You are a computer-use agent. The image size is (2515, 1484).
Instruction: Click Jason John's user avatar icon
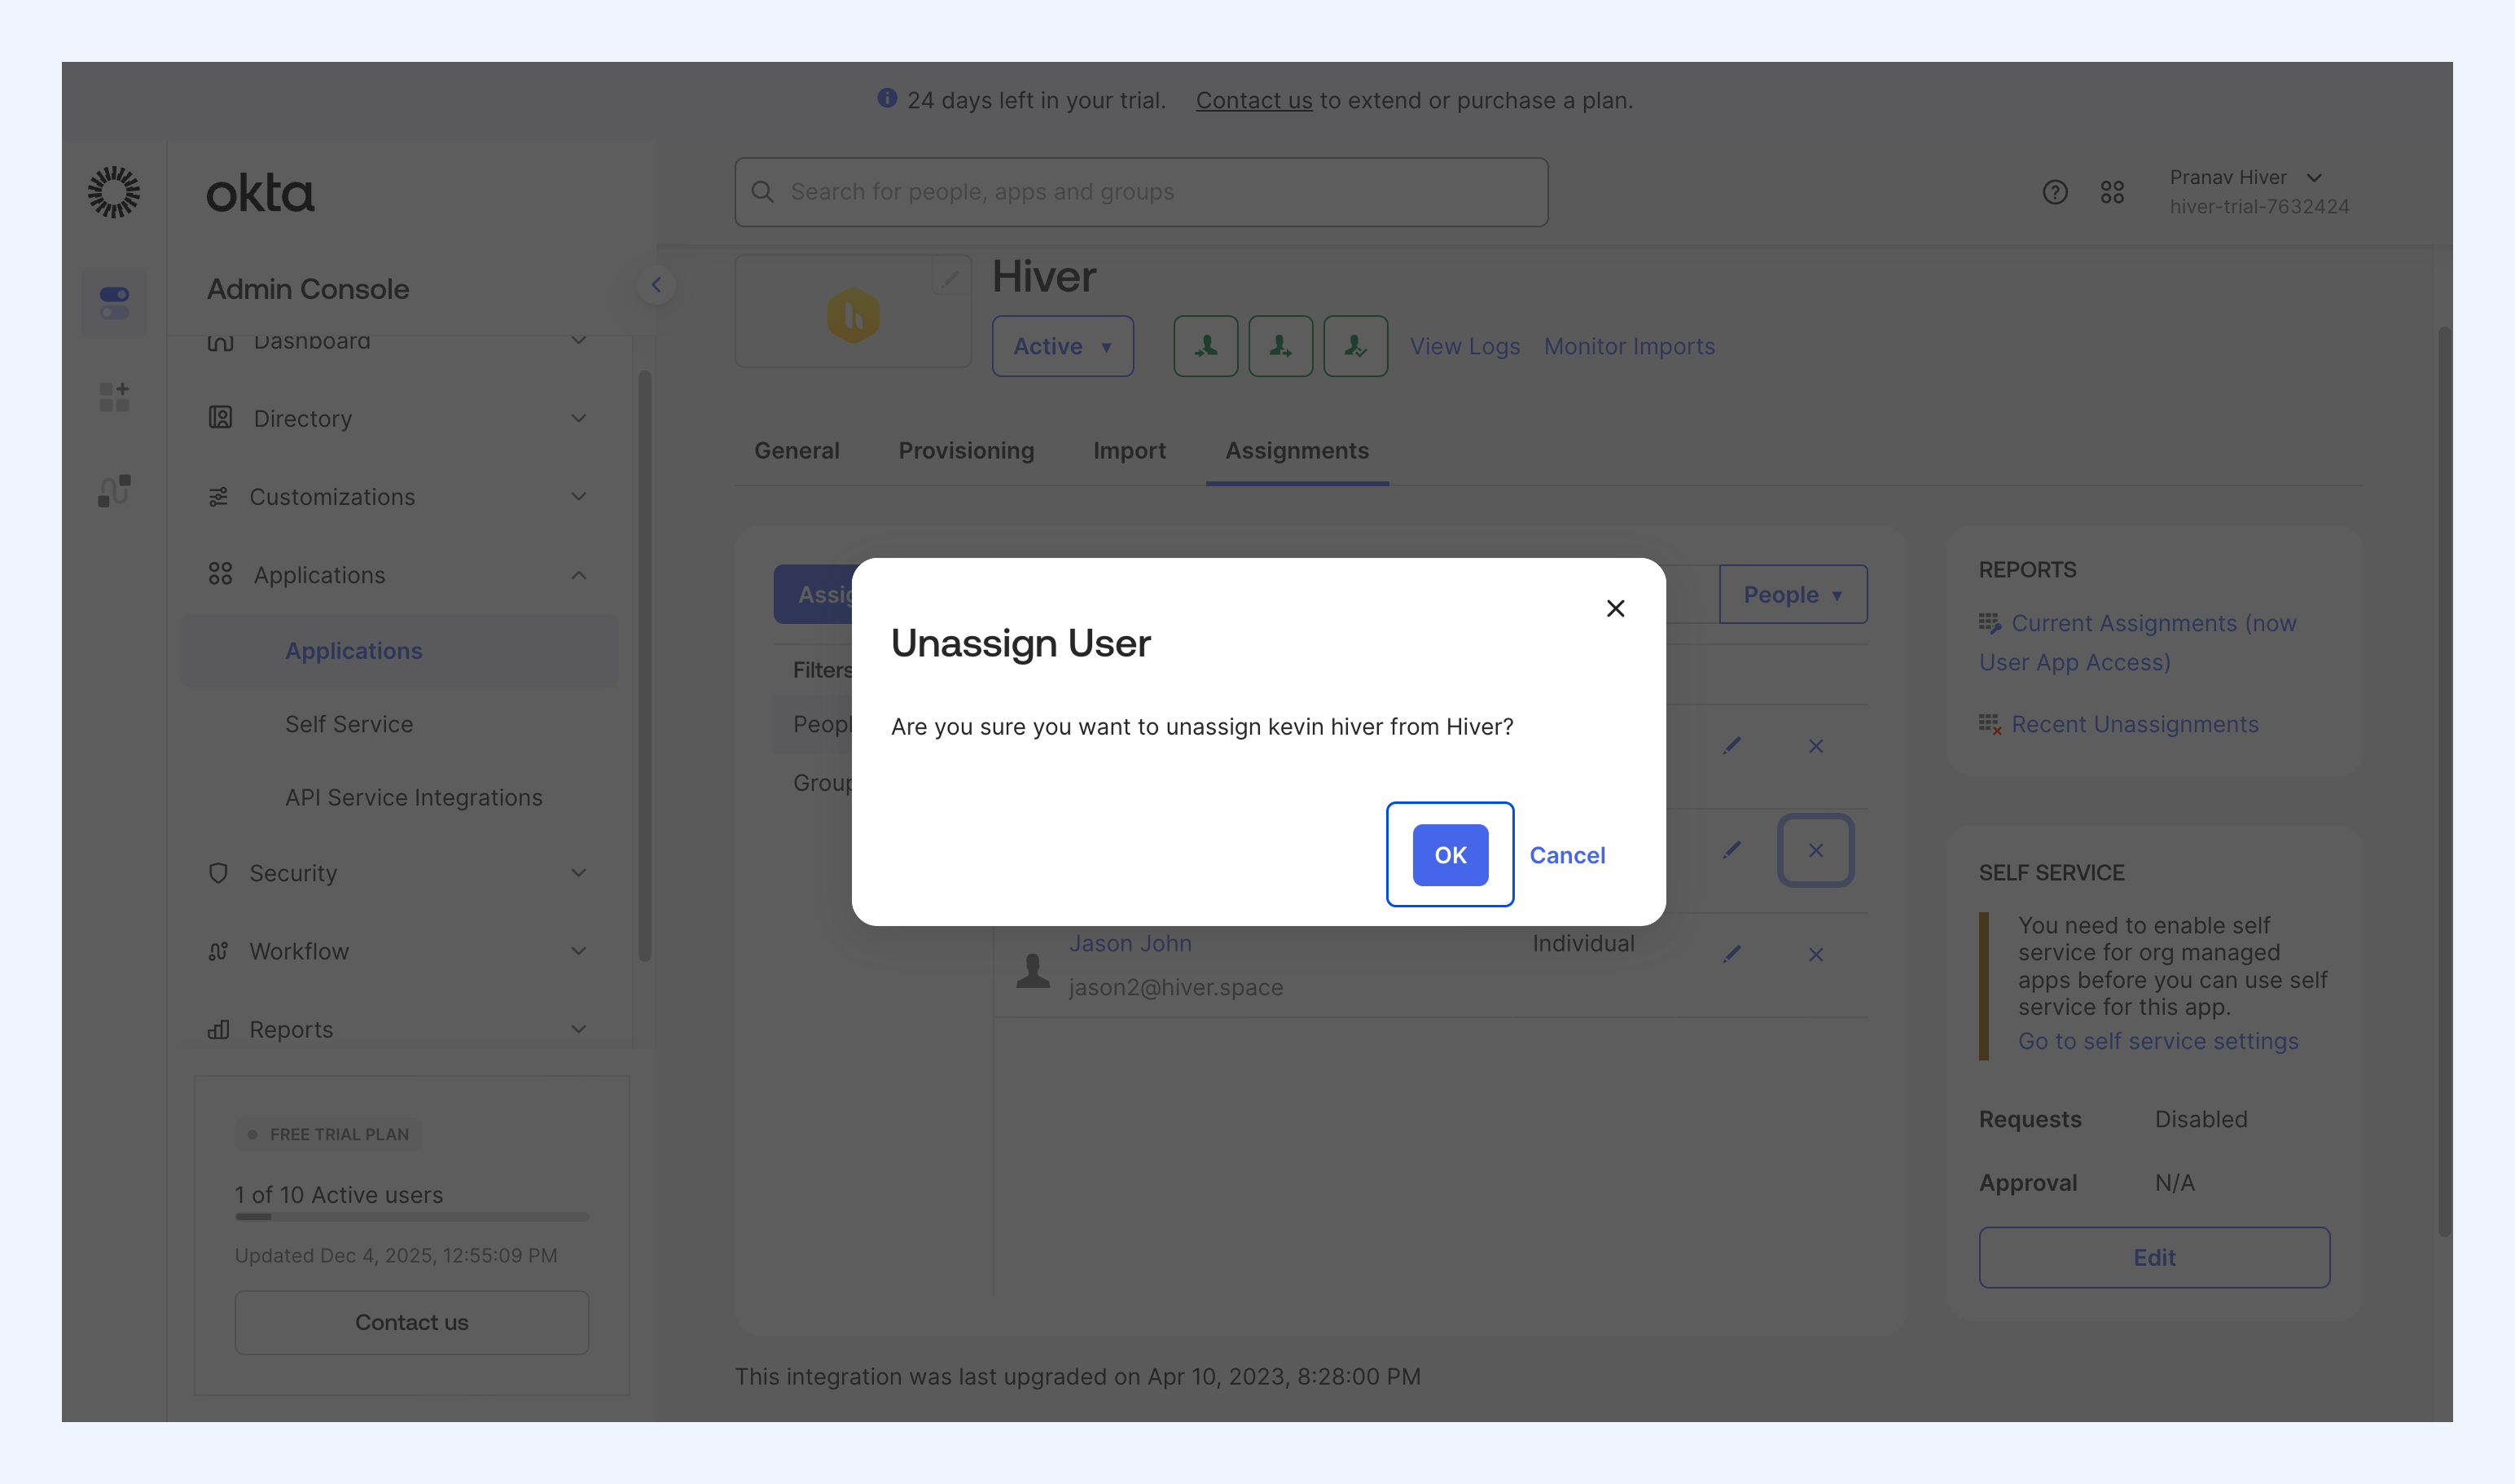point(1033,970)
